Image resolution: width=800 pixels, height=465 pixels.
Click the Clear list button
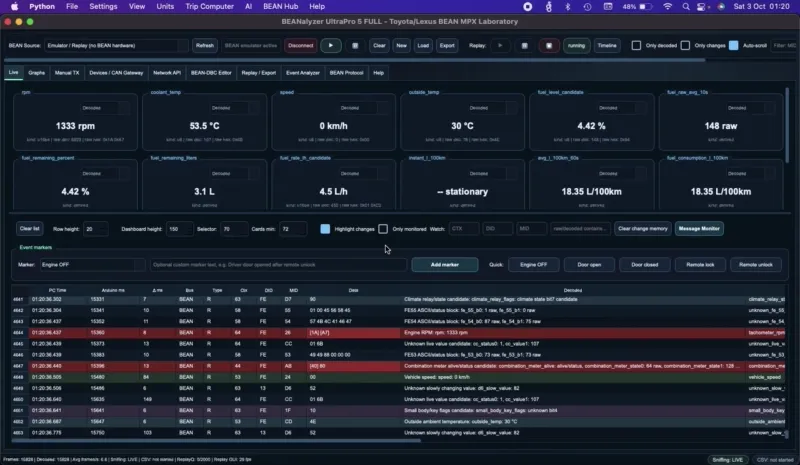click(29, 229)
